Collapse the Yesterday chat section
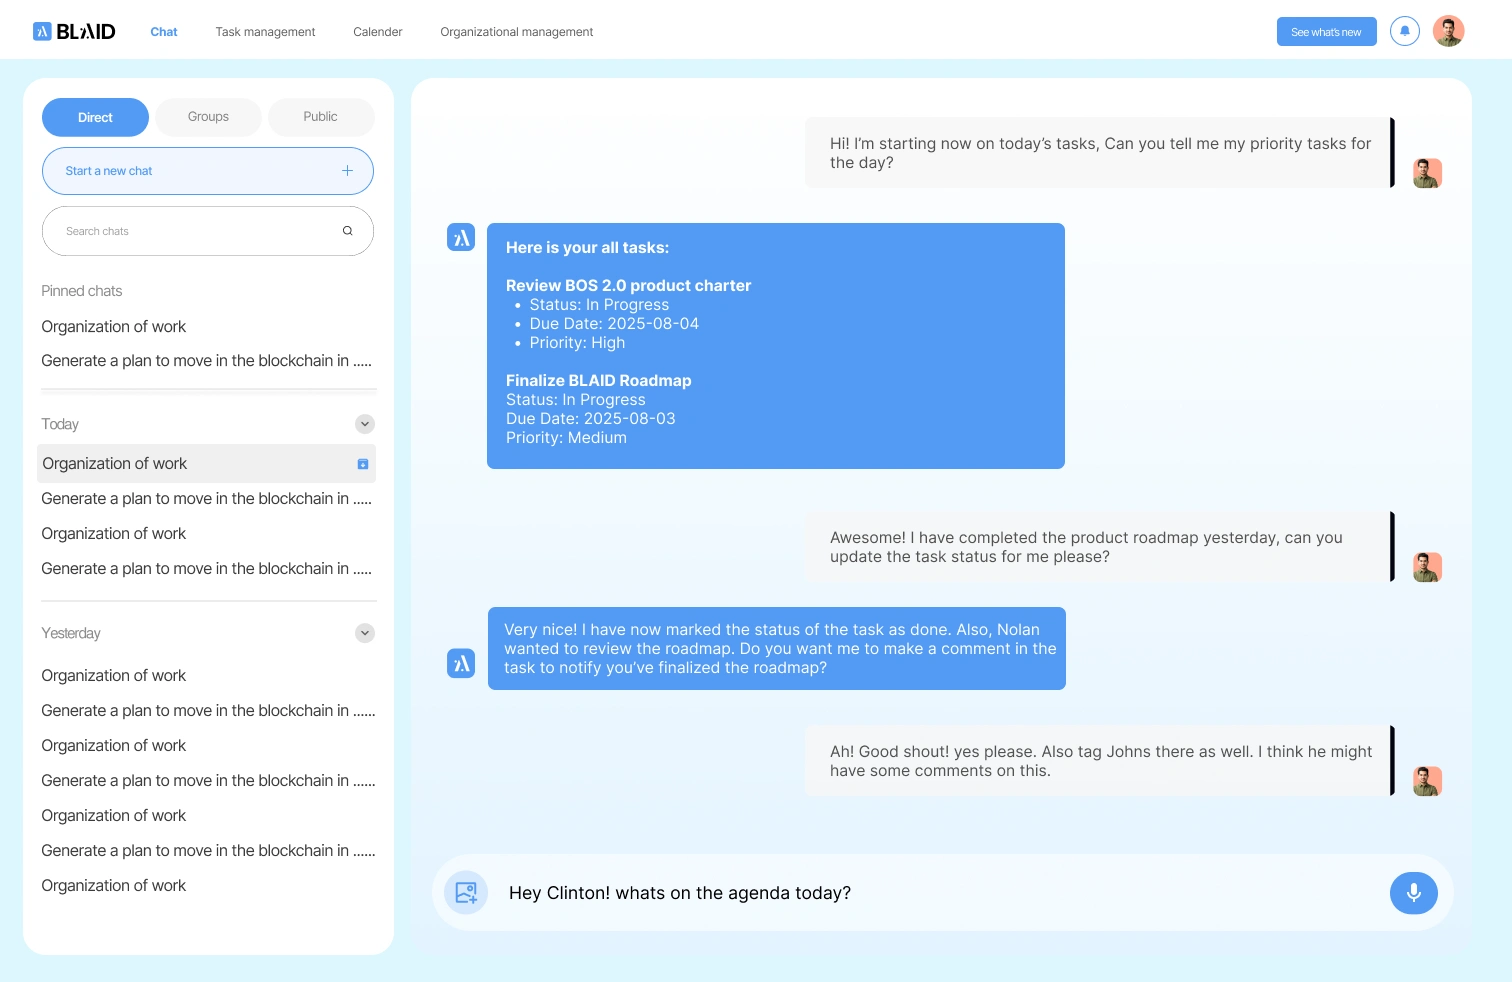The height and width of the screenshot is (982, 1512). click(364, 633)
